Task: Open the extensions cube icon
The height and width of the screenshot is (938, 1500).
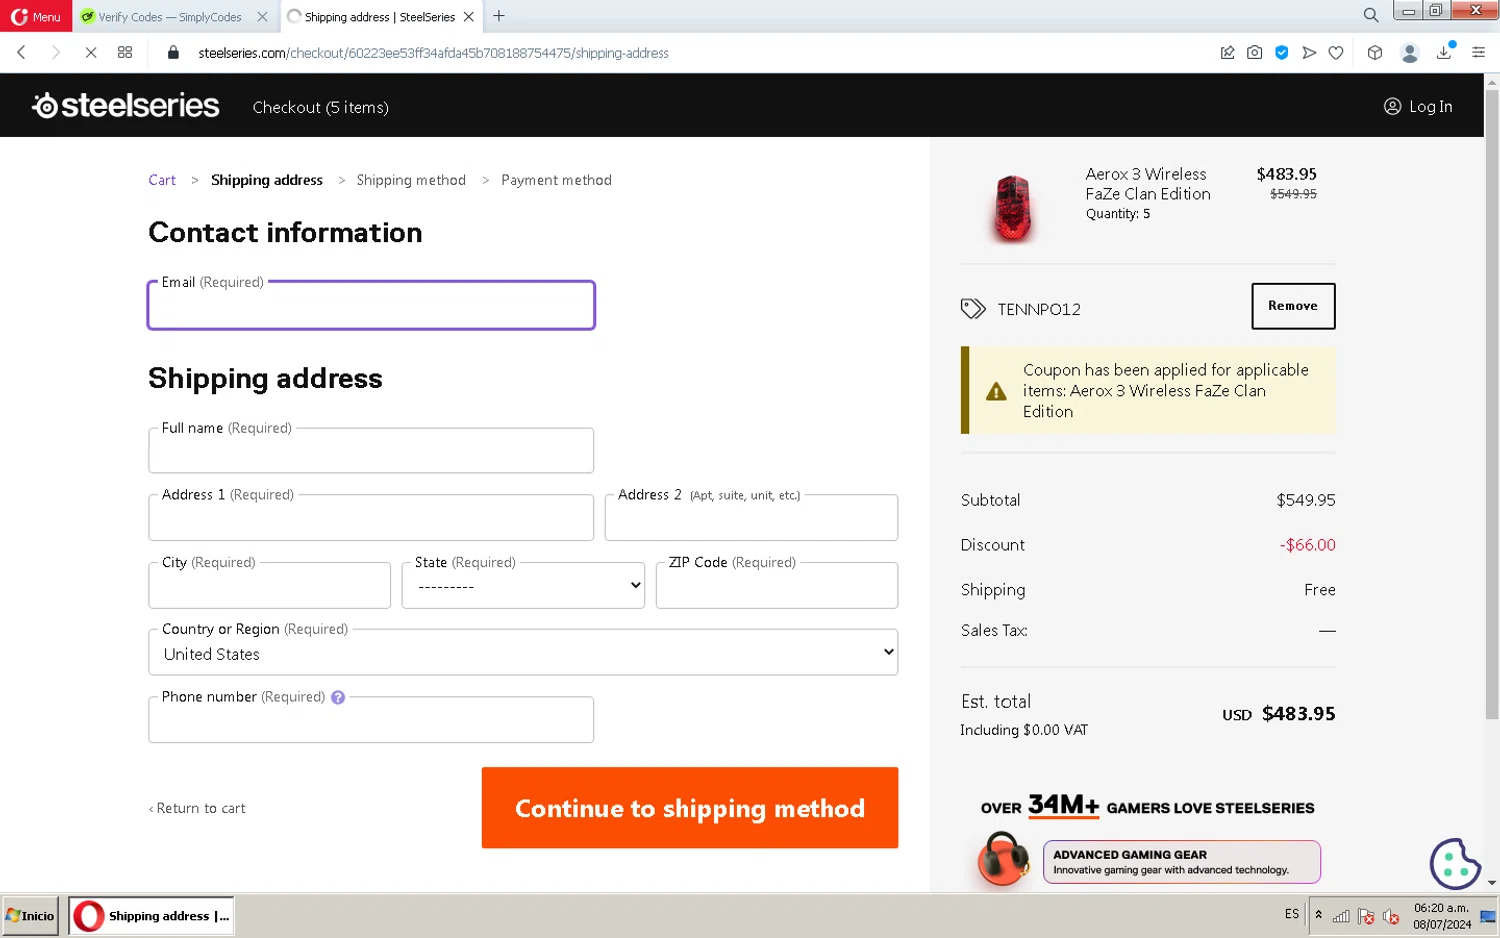Action: [x=1375, y=53]
